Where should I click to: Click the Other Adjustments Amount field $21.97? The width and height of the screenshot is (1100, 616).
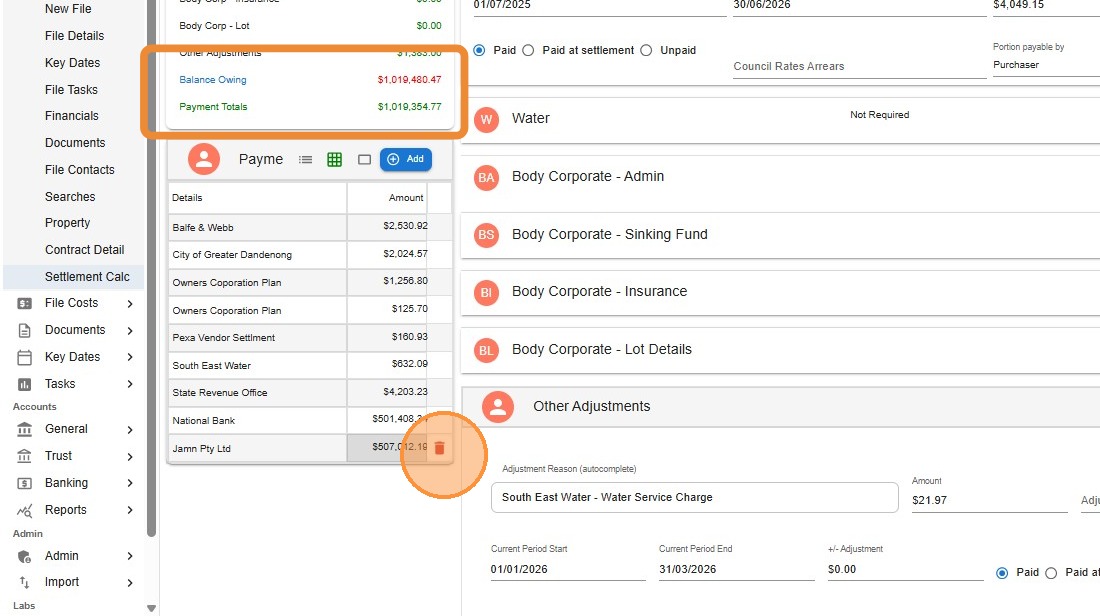pyautogui.click(x=989, y=500)
